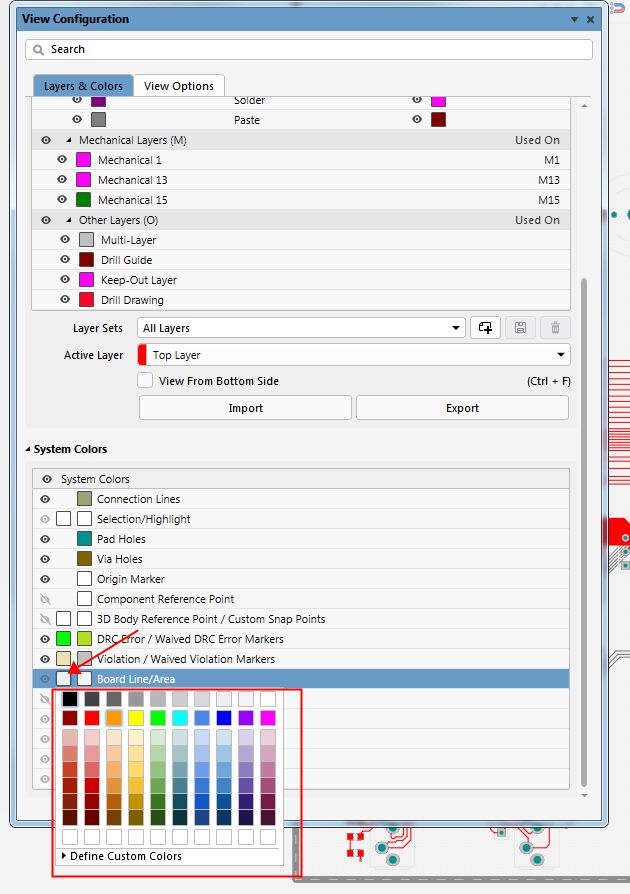Pick yellow in the color palette

click(x=136, y=718)
